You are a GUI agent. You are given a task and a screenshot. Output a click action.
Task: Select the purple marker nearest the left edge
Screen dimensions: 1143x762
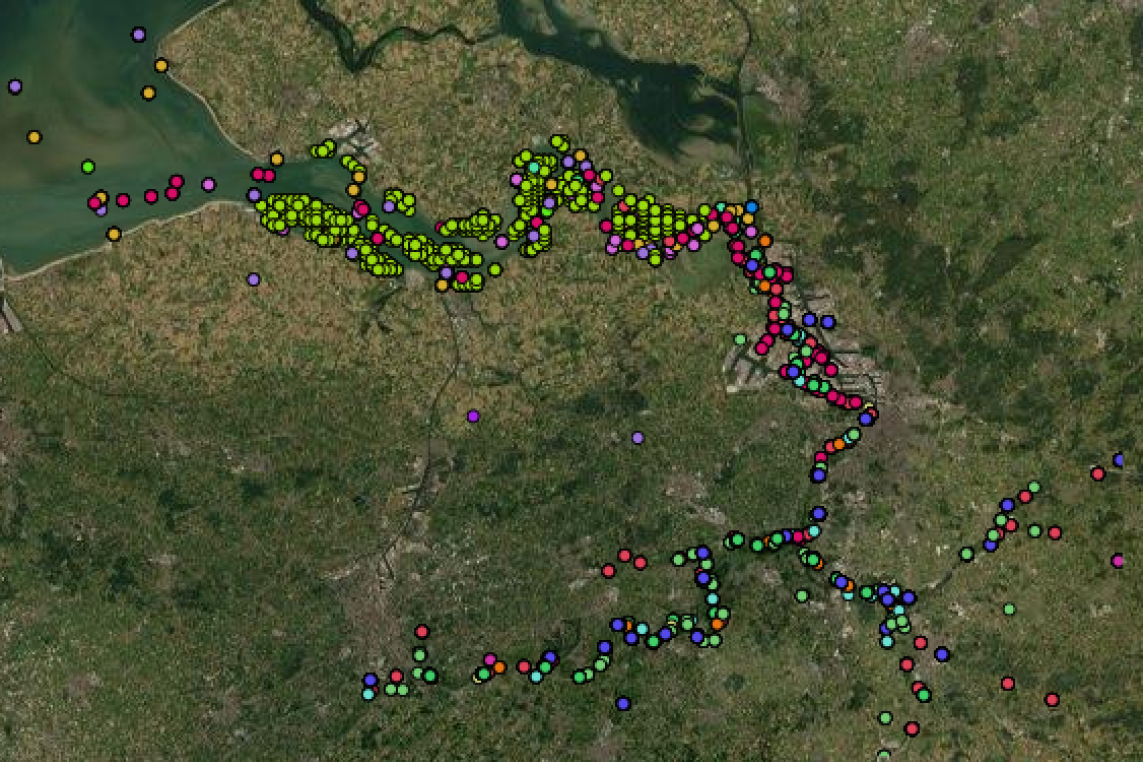tap(15, 87)
